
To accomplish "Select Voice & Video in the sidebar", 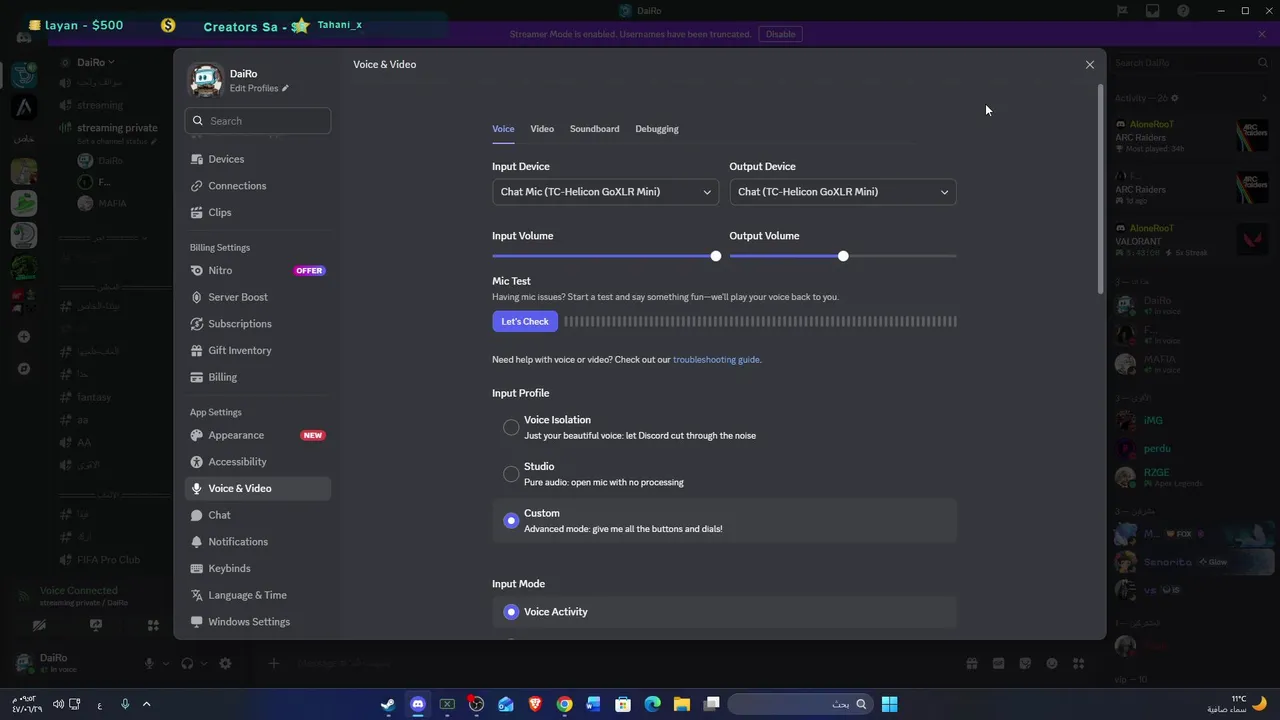I will pyautogui.click(x=257, y=488).
